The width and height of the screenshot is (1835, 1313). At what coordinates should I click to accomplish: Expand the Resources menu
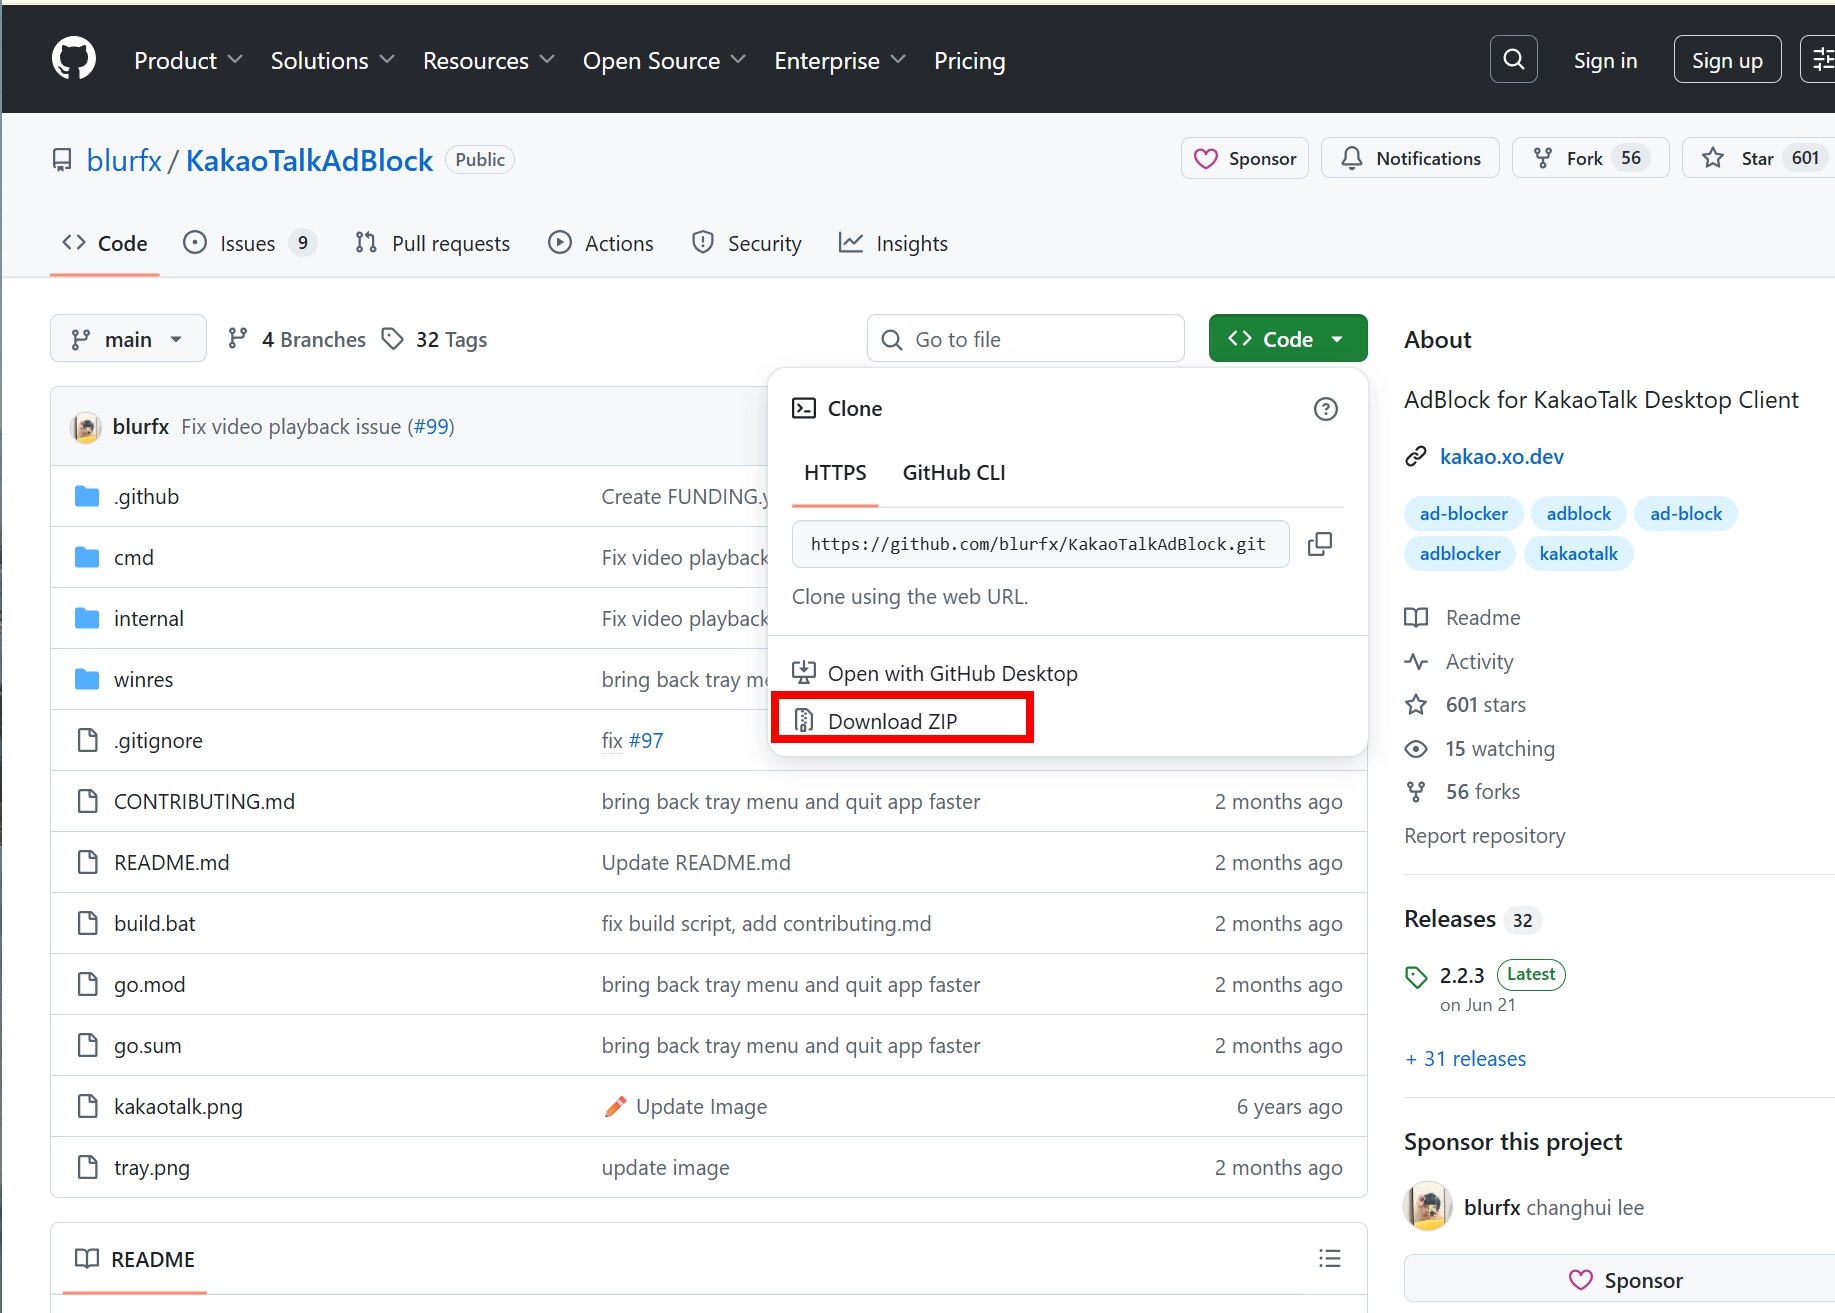click(x=488, y=61)
